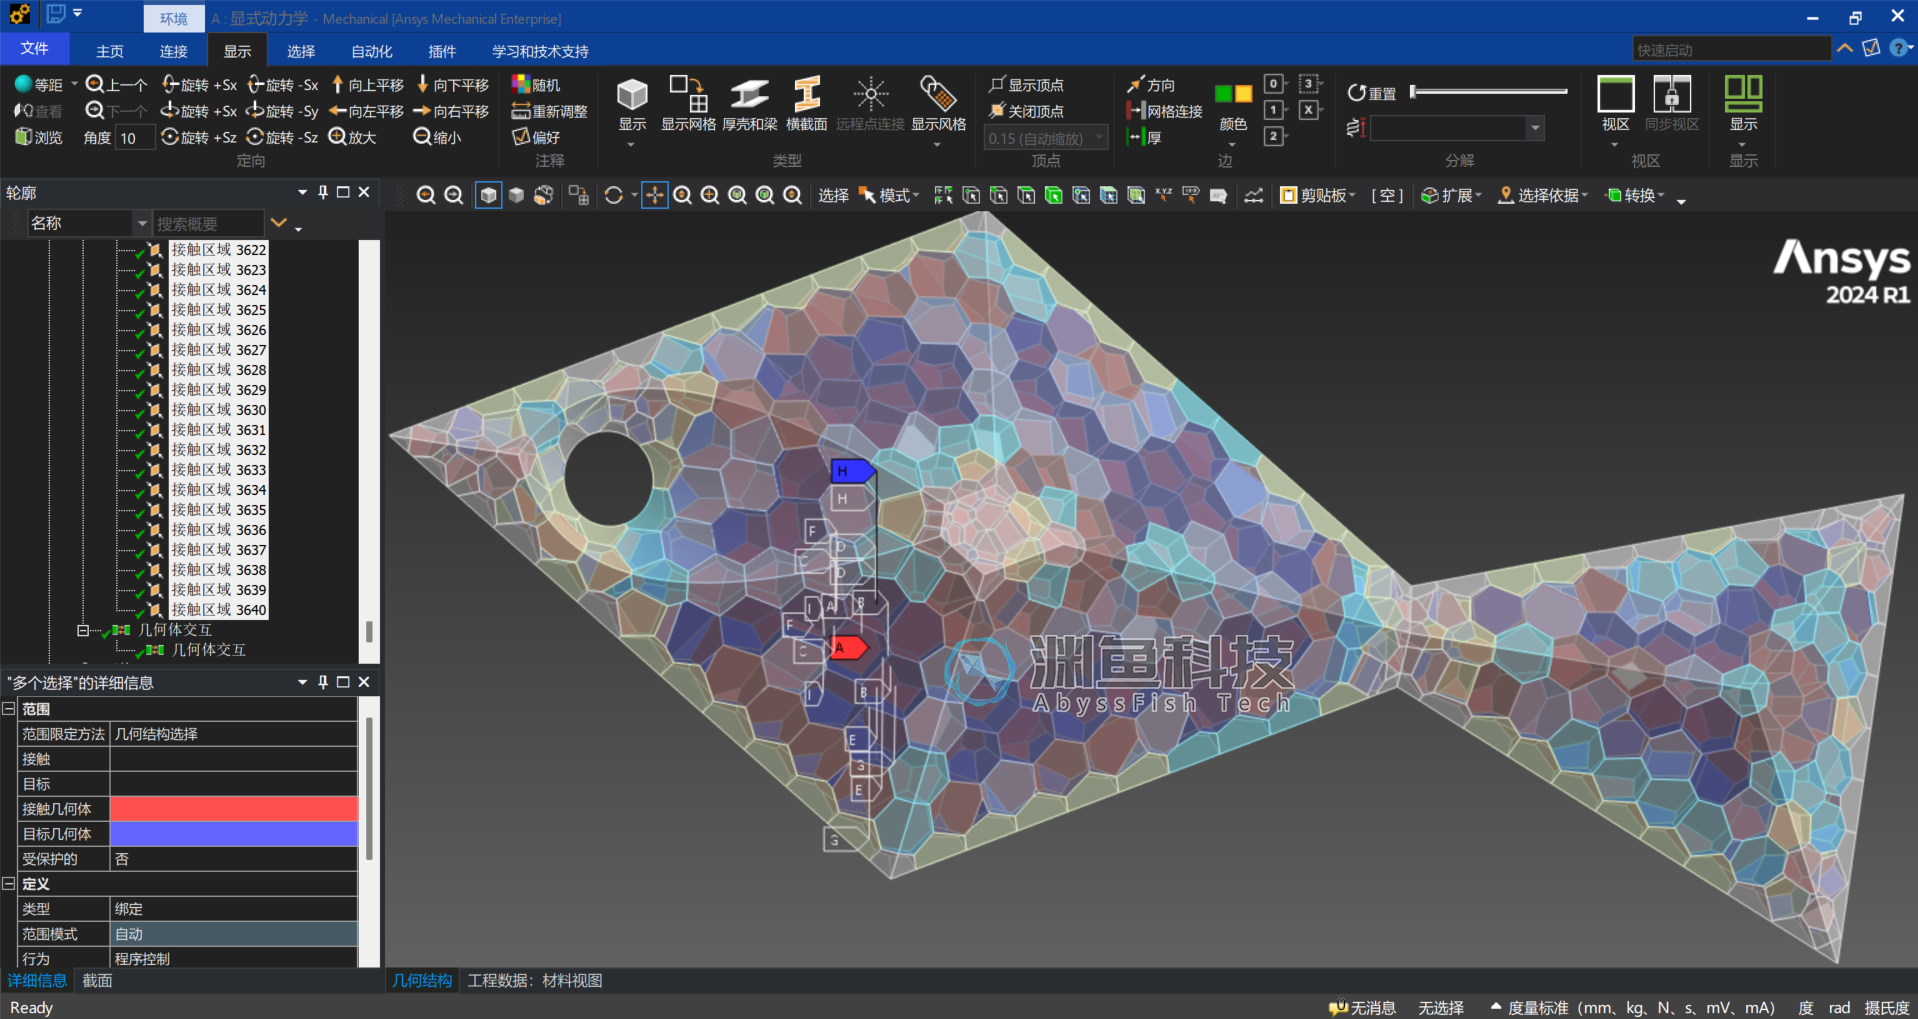Screen dimensions: 1918x1019
Task: Click 度量标准 units in status bar
Action: coord(1632,1008)
